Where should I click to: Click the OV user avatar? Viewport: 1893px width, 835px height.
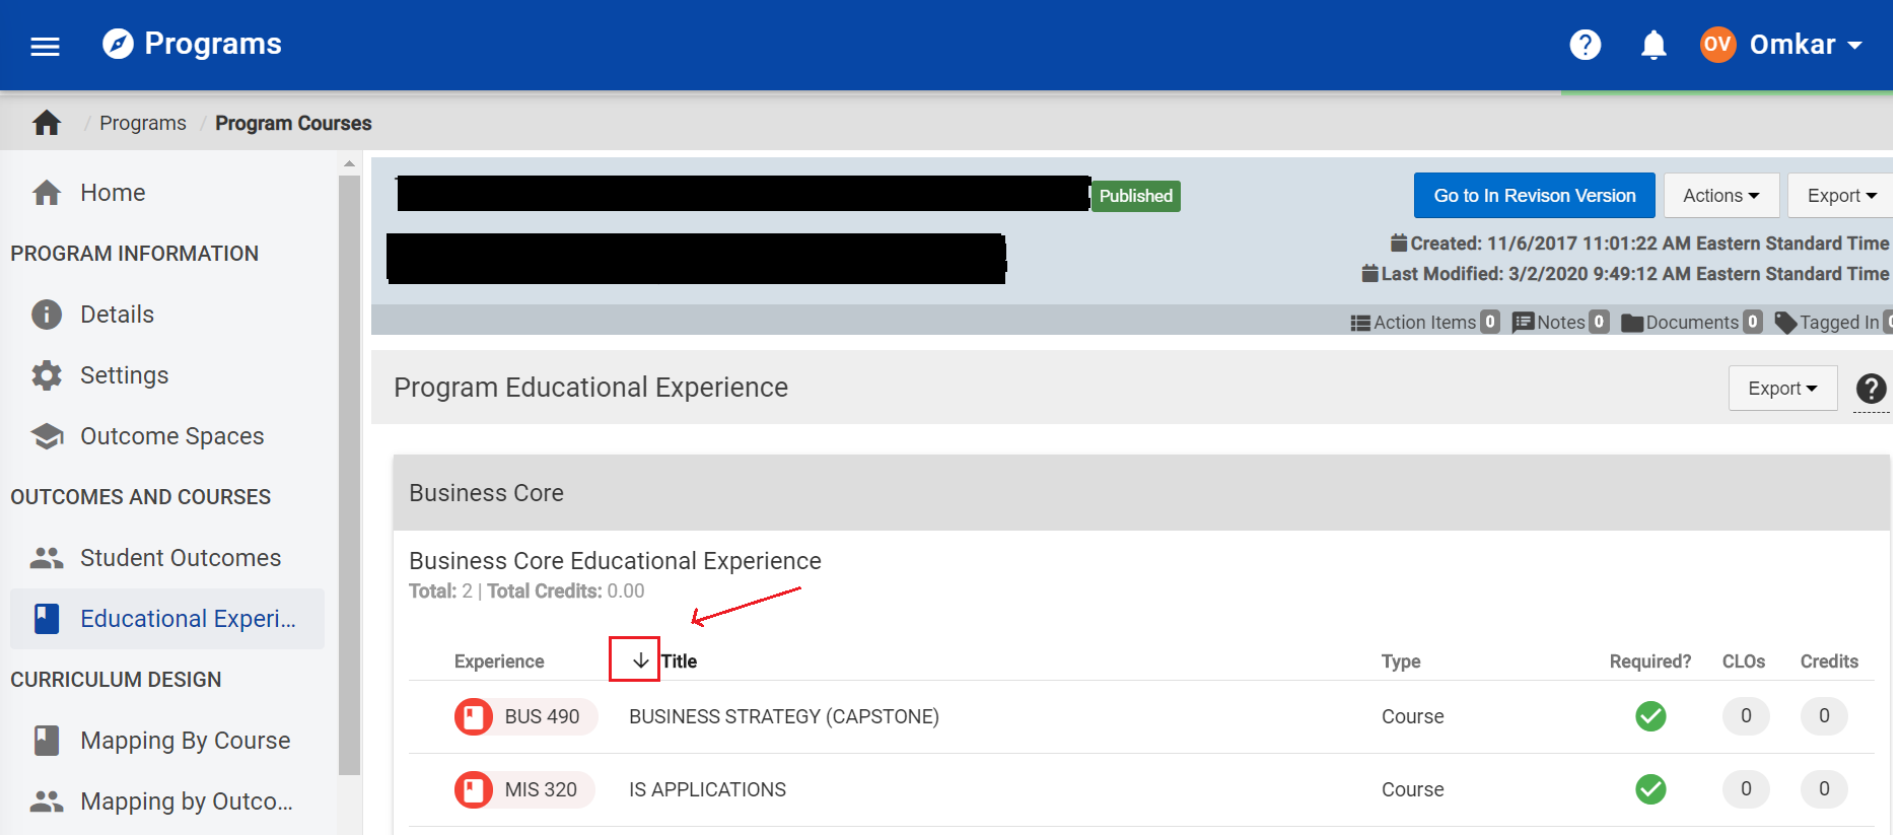(x=1718, y=44)
